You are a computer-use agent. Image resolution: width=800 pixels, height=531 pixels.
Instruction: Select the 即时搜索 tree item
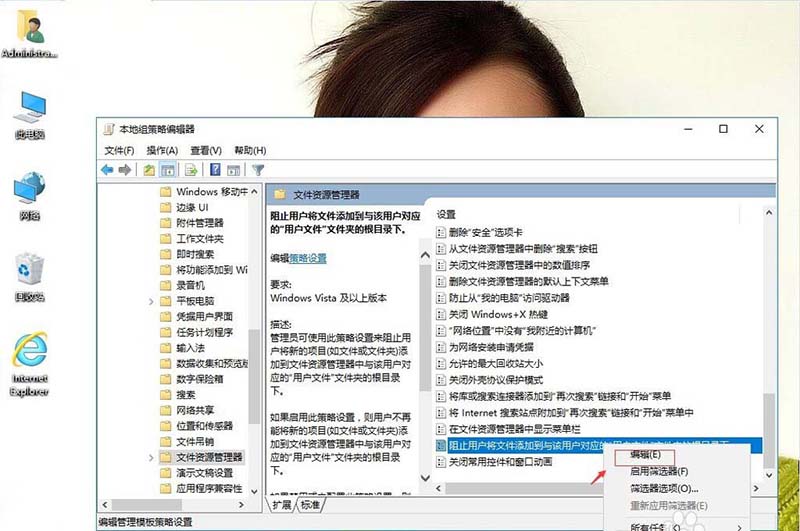[x=195, y=255]
